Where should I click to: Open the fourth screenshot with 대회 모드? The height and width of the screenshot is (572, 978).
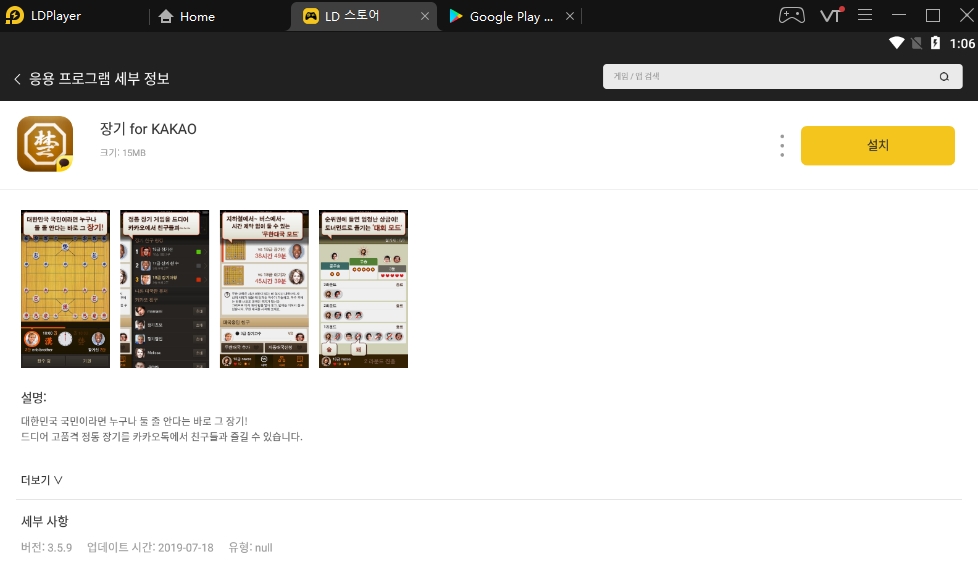[364, 289]
